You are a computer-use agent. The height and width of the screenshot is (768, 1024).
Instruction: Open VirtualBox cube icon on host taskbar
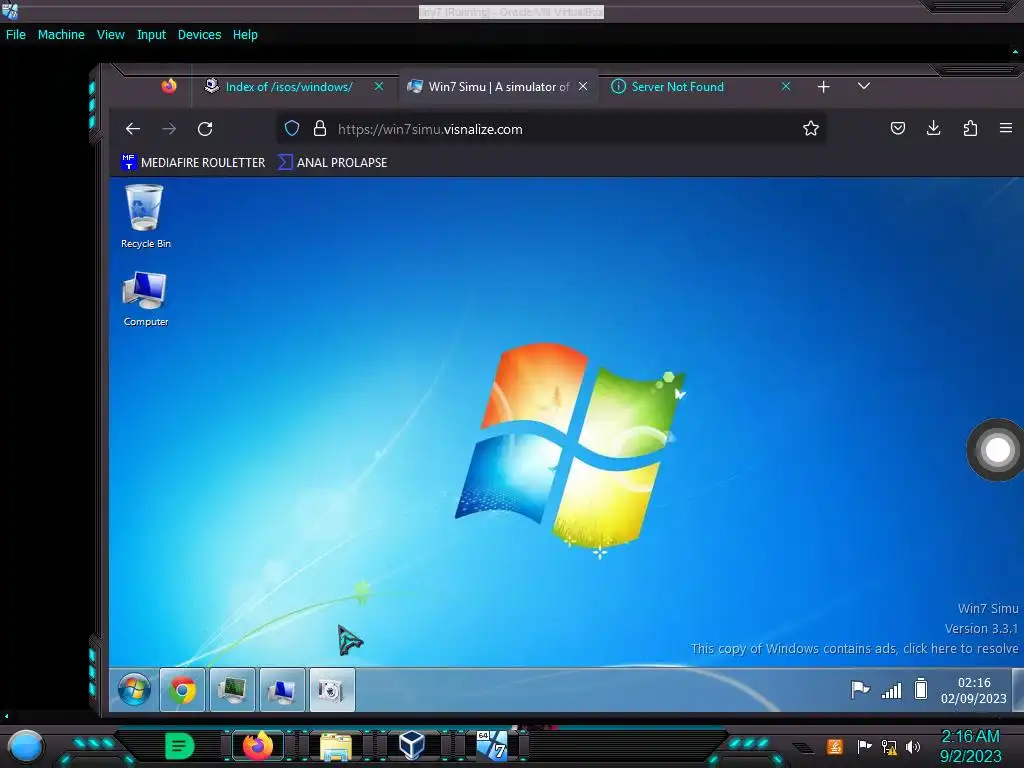(x=412, y=746)
